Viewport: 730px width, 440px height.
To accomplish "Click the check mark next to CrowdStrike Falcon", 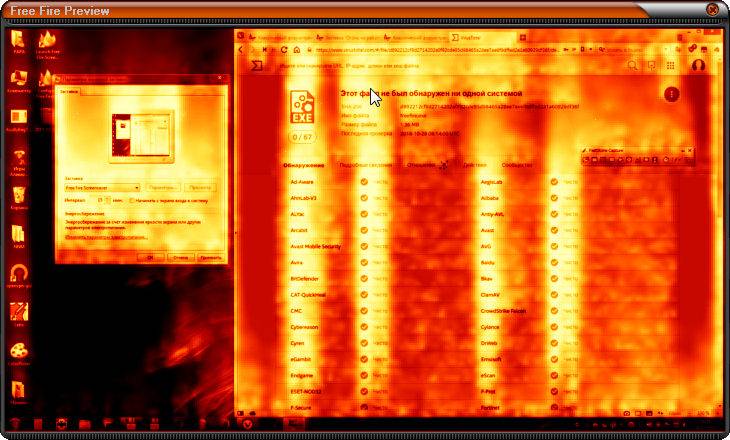I will [x=554, y=311].
